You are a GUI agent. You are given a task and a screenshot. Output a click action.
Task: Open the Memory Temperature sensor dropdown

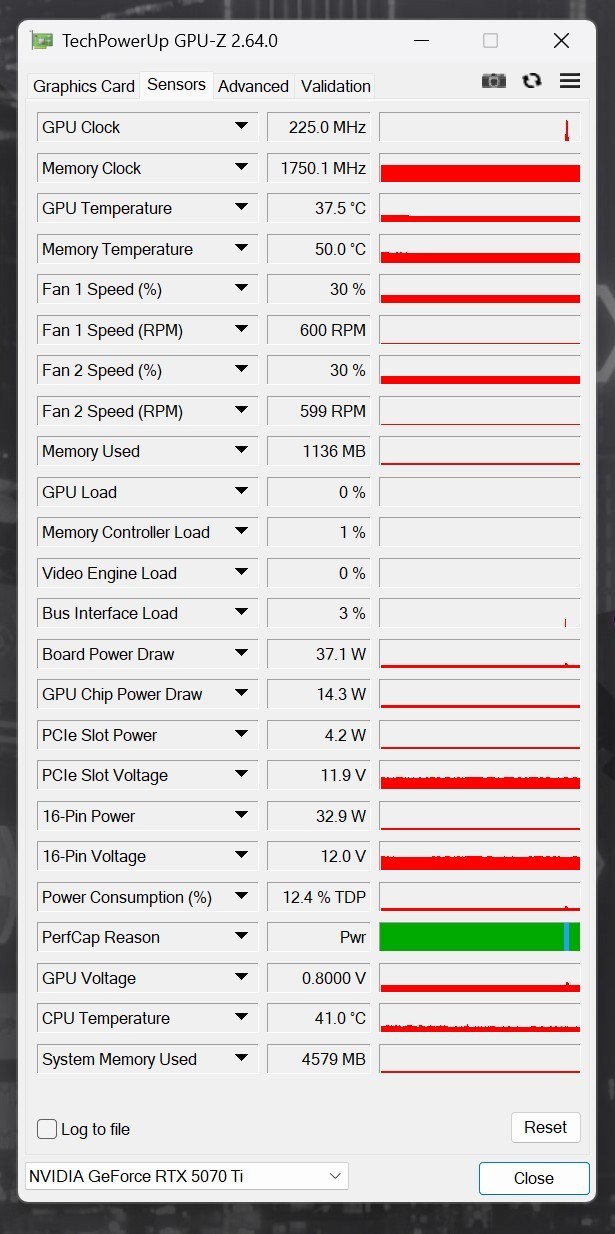[x=240, y=248]
